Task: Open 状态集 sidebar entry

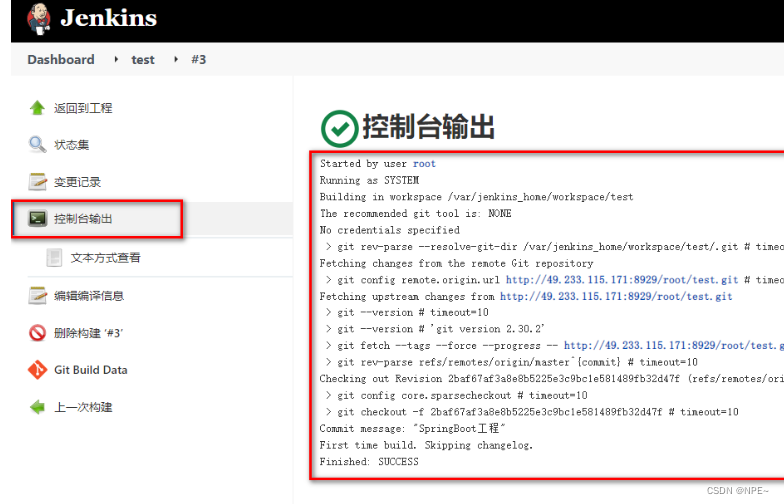Action: (x=72, y=145)
